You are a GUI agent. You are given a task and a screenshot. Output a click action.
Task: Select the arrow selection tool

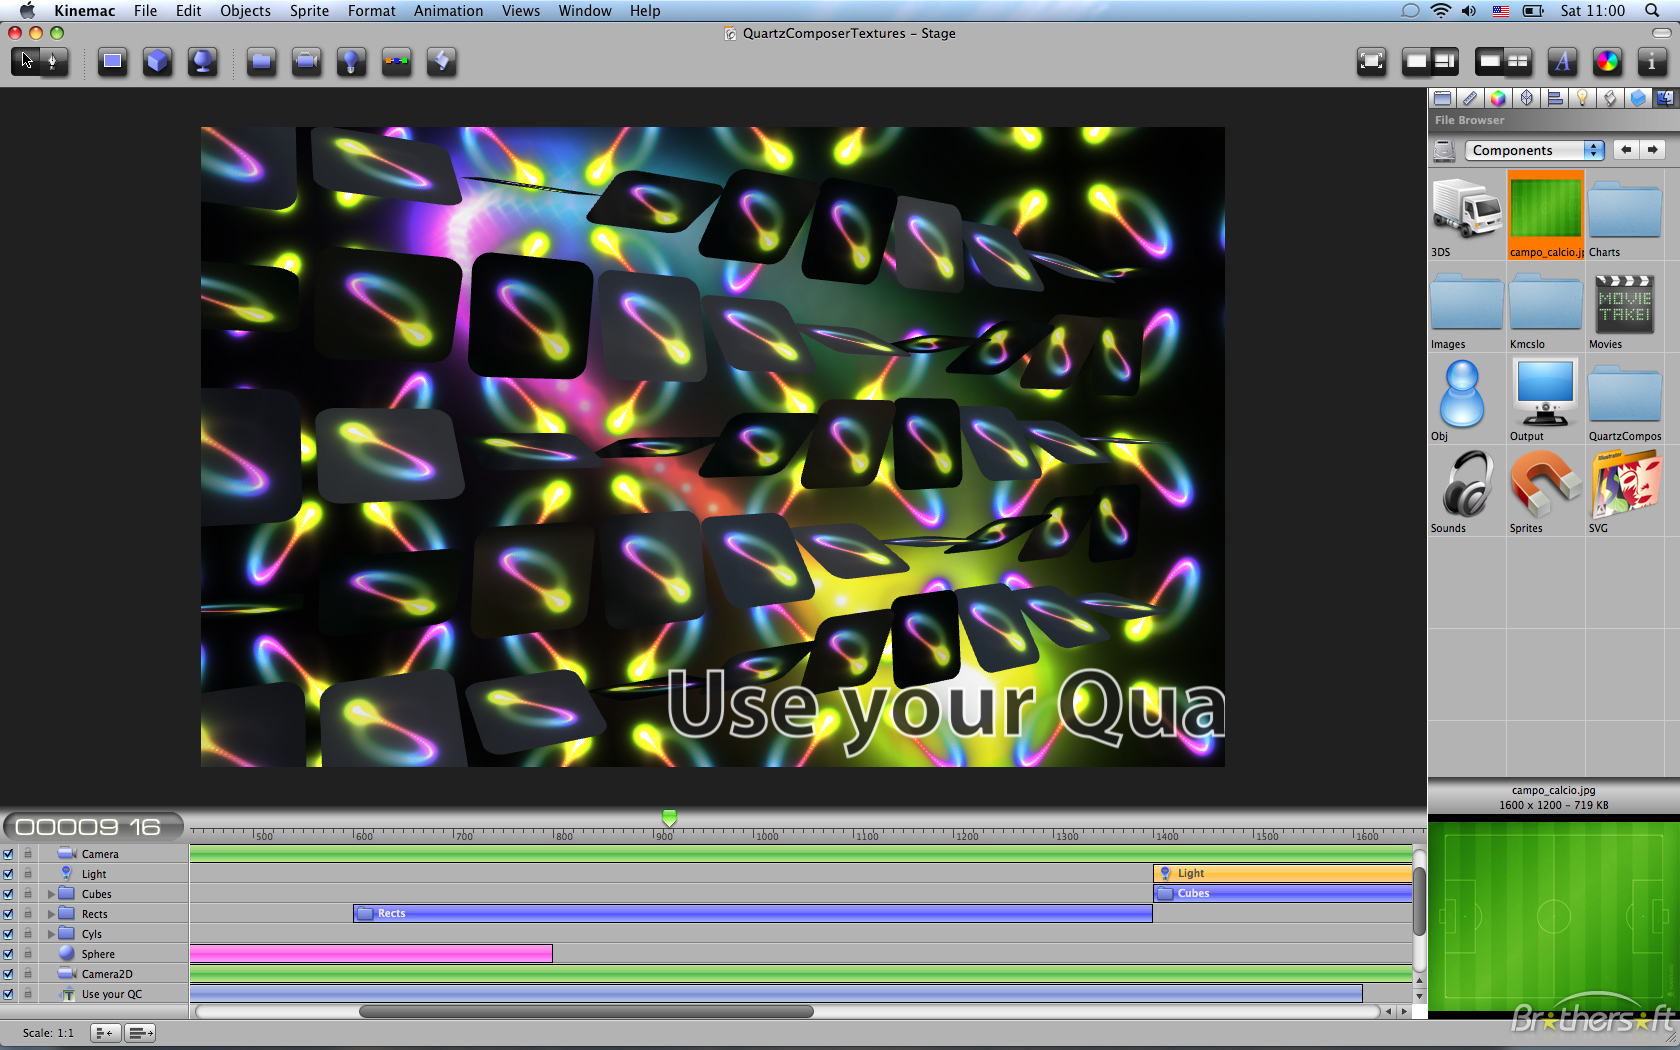(26, 62)
